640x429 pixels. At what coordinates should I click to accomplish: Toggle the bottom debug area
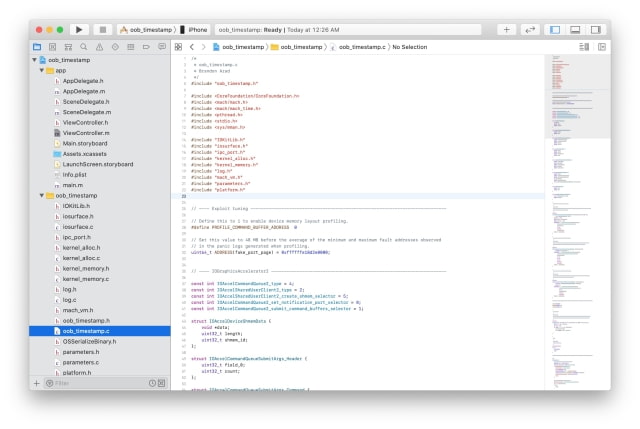coord(576,30)
